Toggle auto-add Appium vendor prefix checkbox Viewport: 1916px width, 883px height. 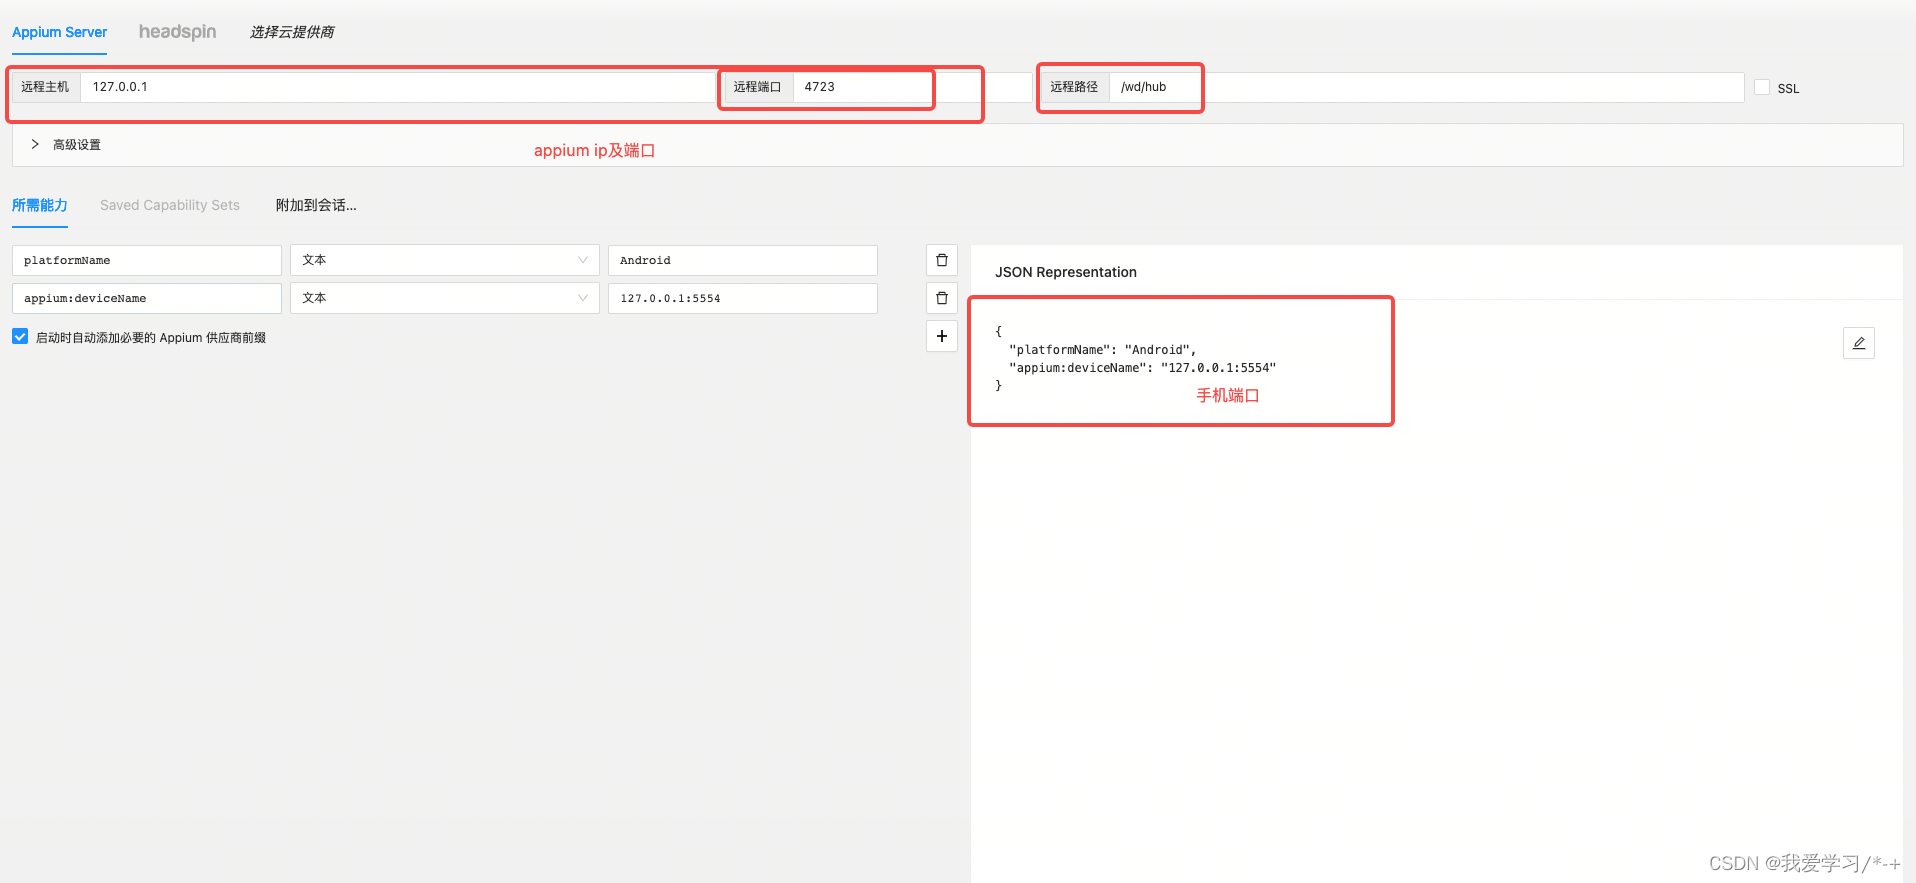[20, 337]
